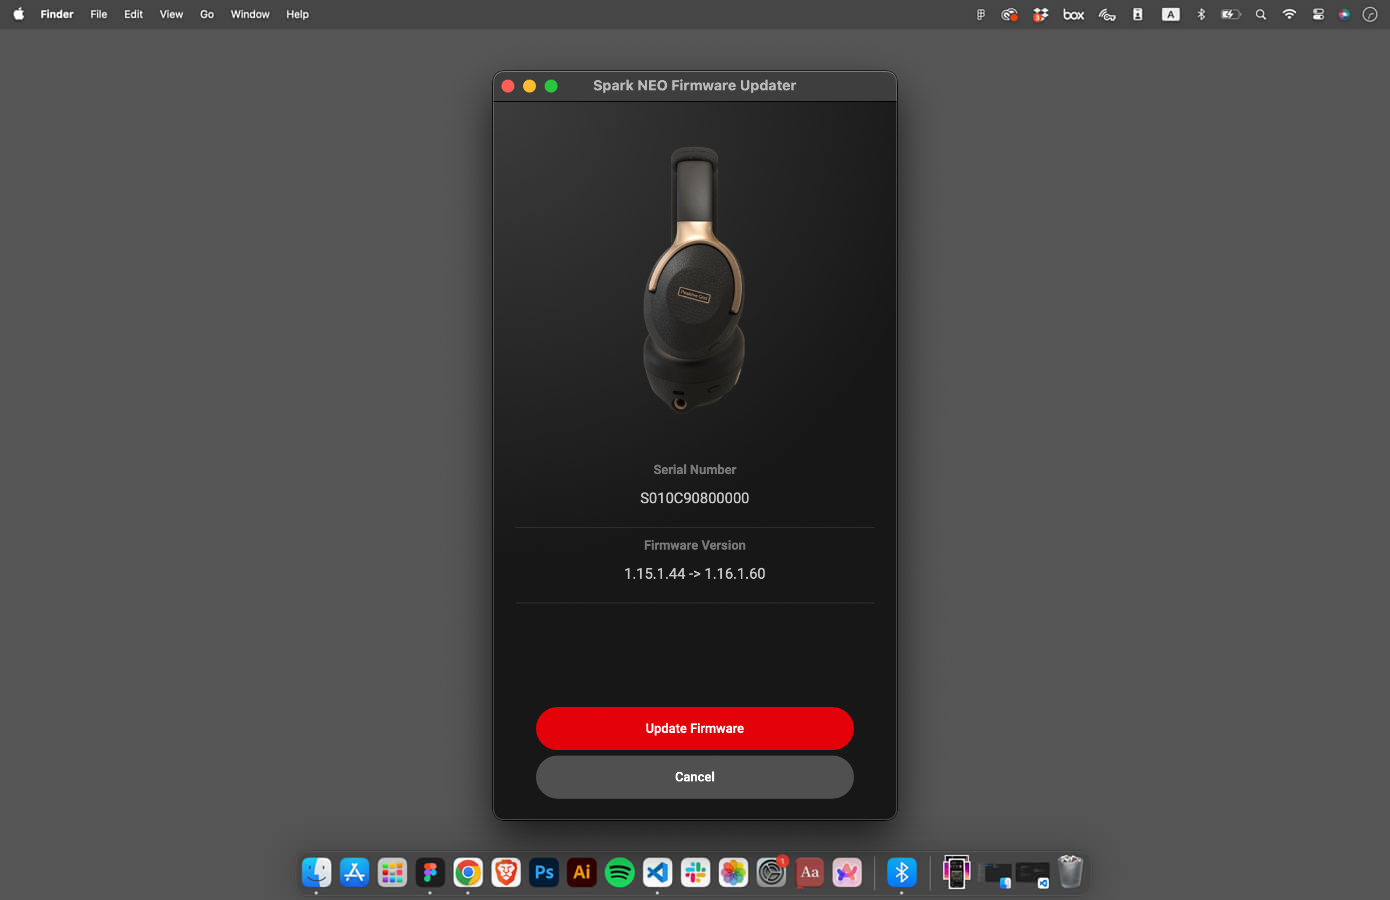The height and width of the screenshot is (900, 1390).
Task: Open Adobe Illustrator from the dock
Action: 582,872
